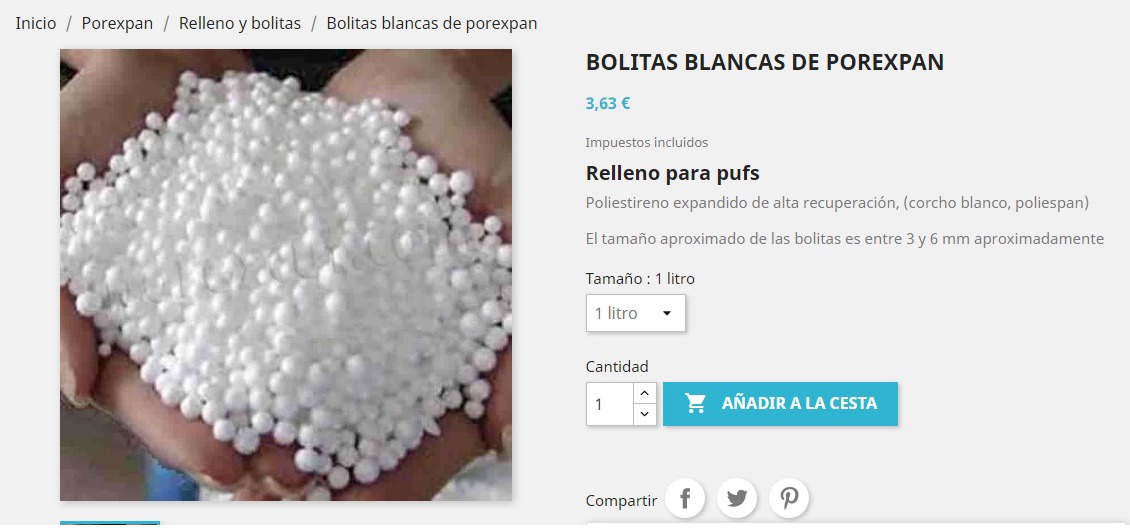Viewport: 1130px width, 528px height.
Task: Click the Relleno para pufs heading
Action: 672,174
